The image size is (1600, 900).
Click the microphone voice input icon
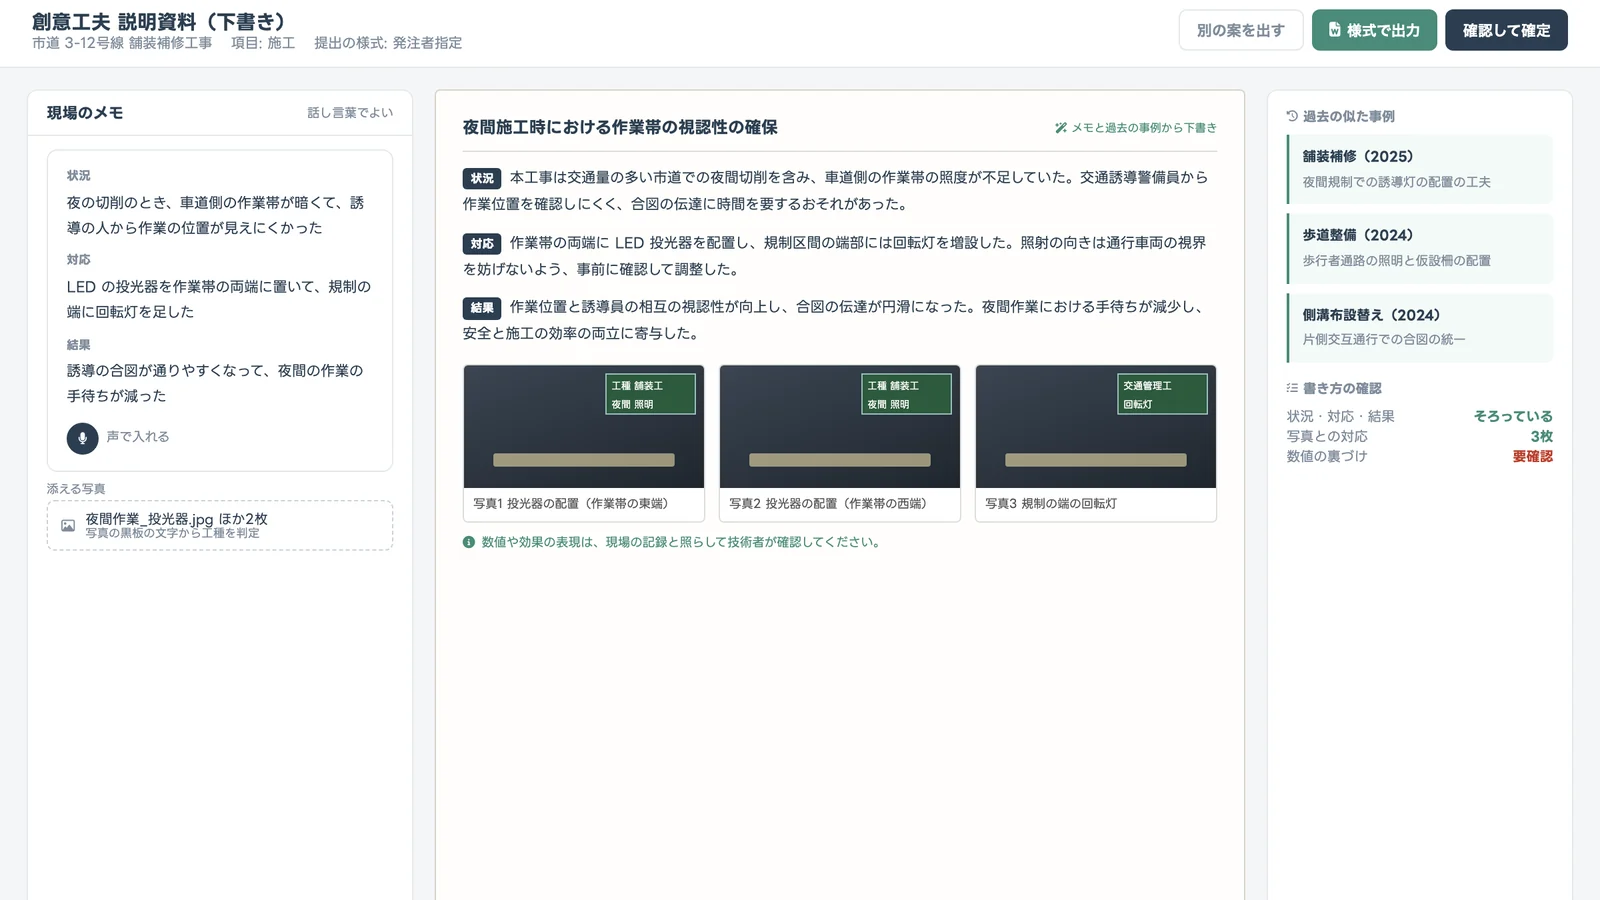pyautogui.click(x=82, y=438)
